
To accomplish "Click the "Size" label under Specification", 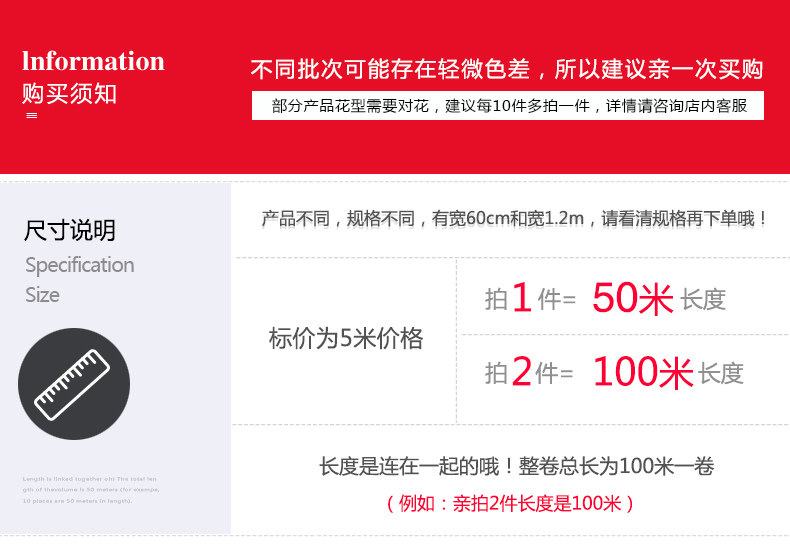I will click(x=42, y=295).
